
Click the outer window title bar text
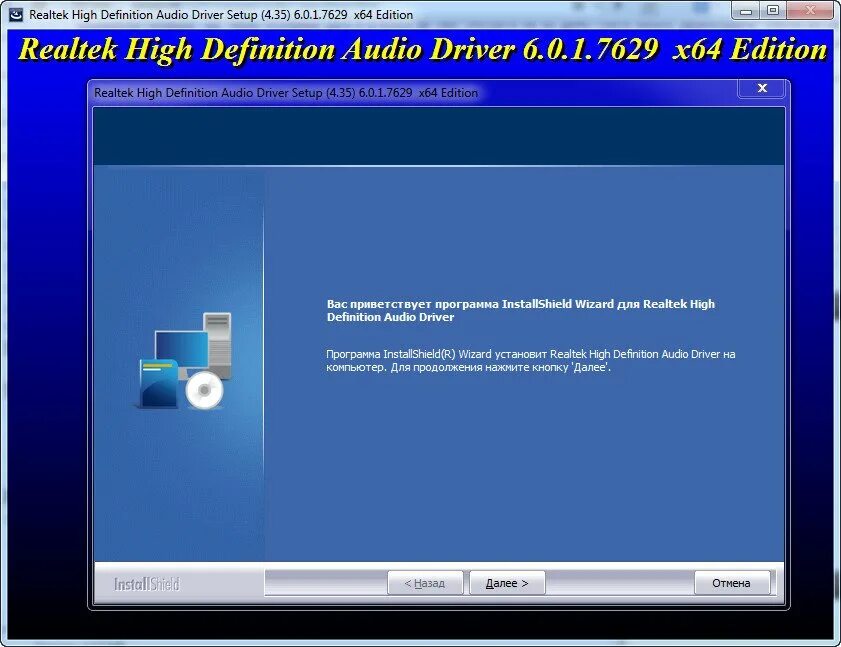[x=221, y=14]
